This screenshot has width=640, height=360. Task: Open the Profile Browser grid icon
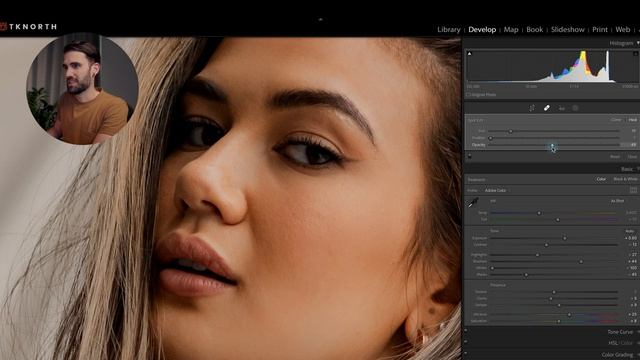633,190
